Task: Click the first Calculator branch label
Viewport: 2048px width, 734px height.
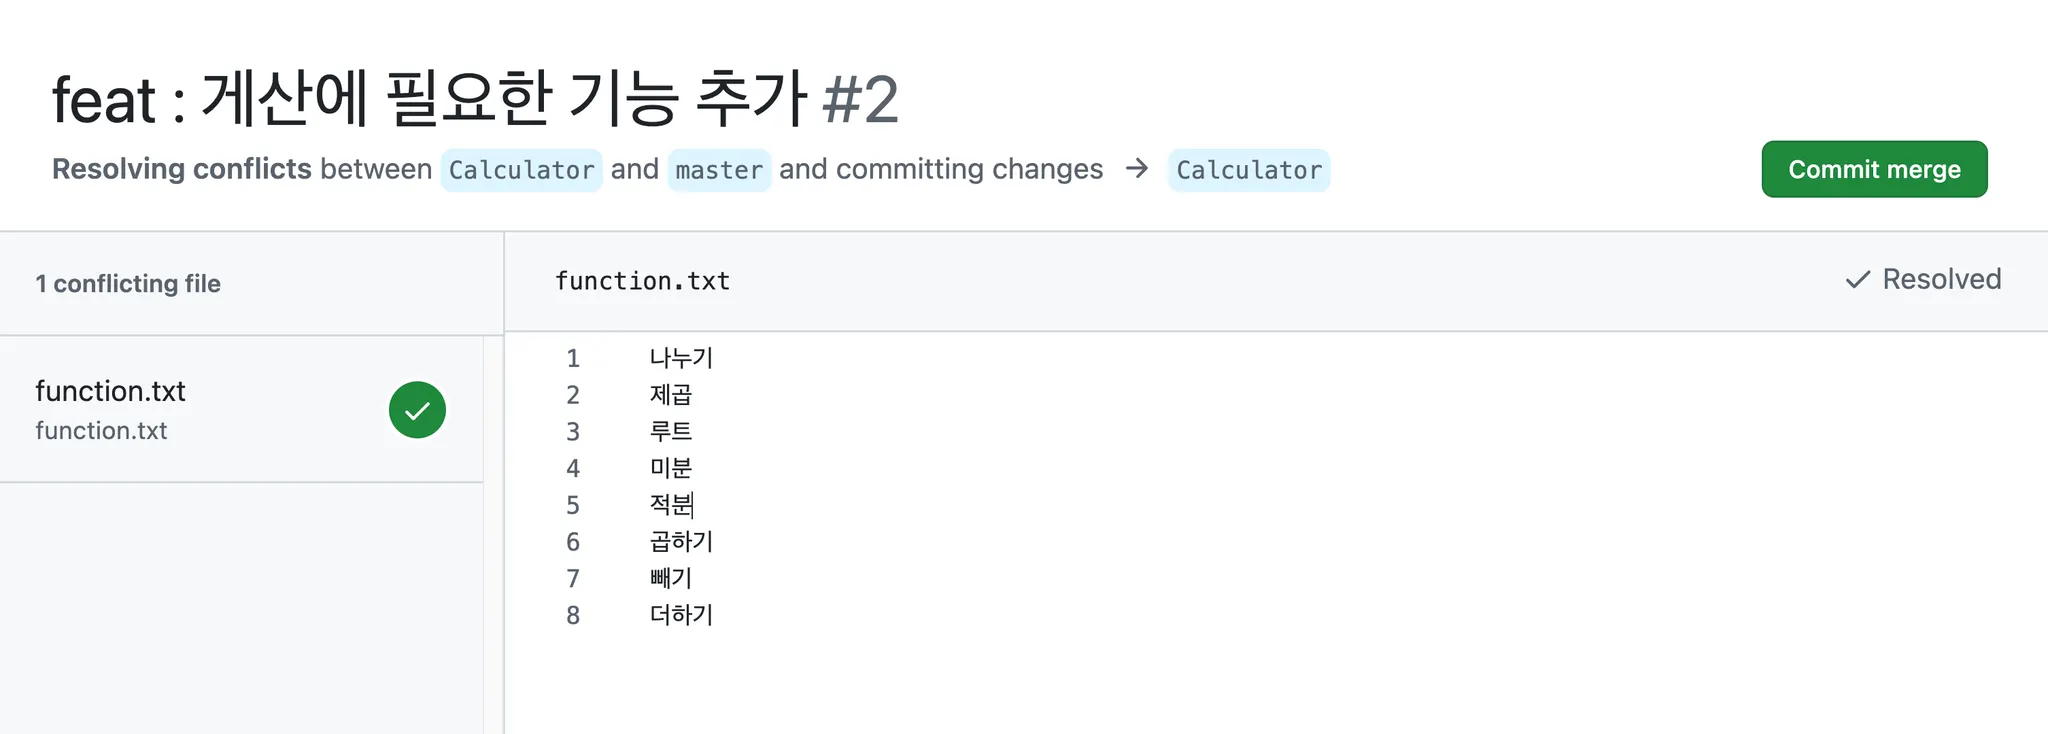Action: point(521,170)
